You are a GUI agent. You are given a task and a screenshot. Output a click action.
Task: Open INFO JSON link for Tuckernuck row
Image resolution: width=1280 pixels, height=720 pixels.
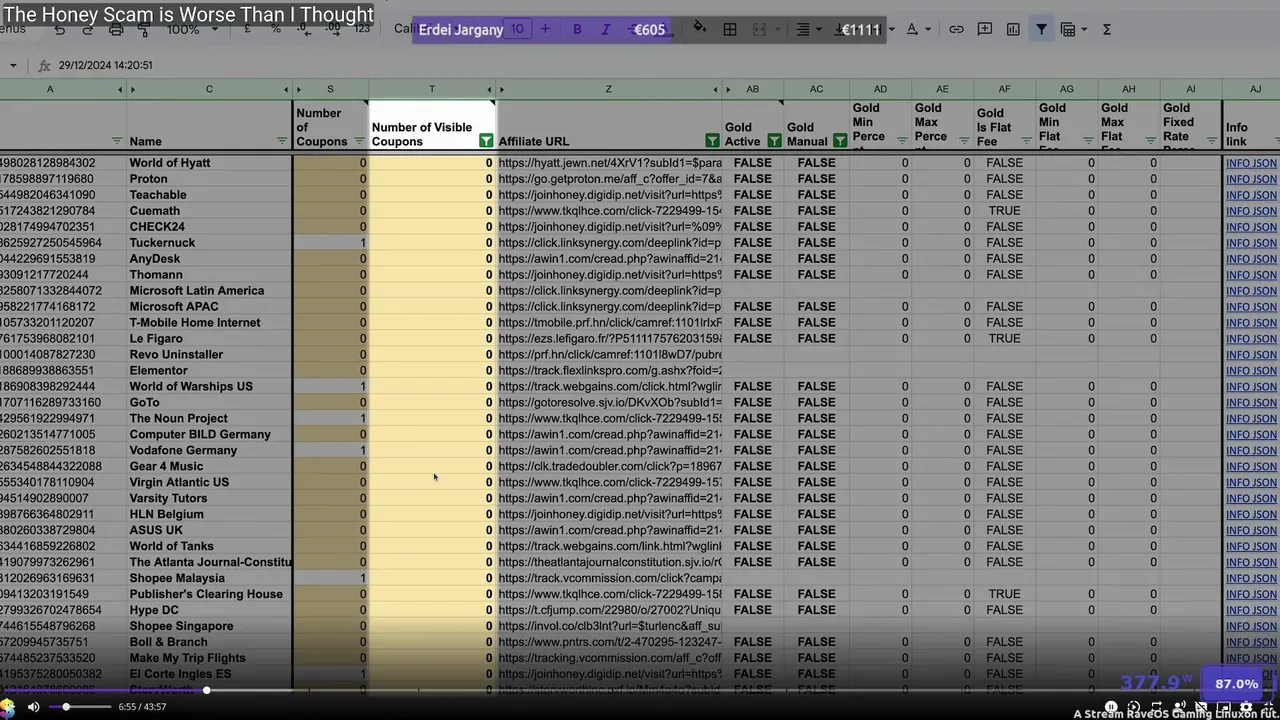[x=1251, y=243]
